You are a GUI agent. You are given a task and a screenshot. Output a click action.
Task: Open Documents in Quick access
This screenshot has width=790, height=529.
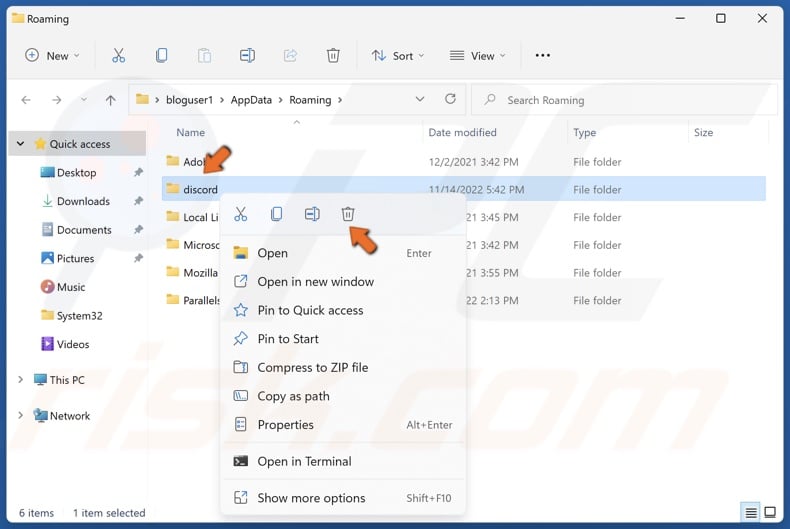click(x=84, y=230)
